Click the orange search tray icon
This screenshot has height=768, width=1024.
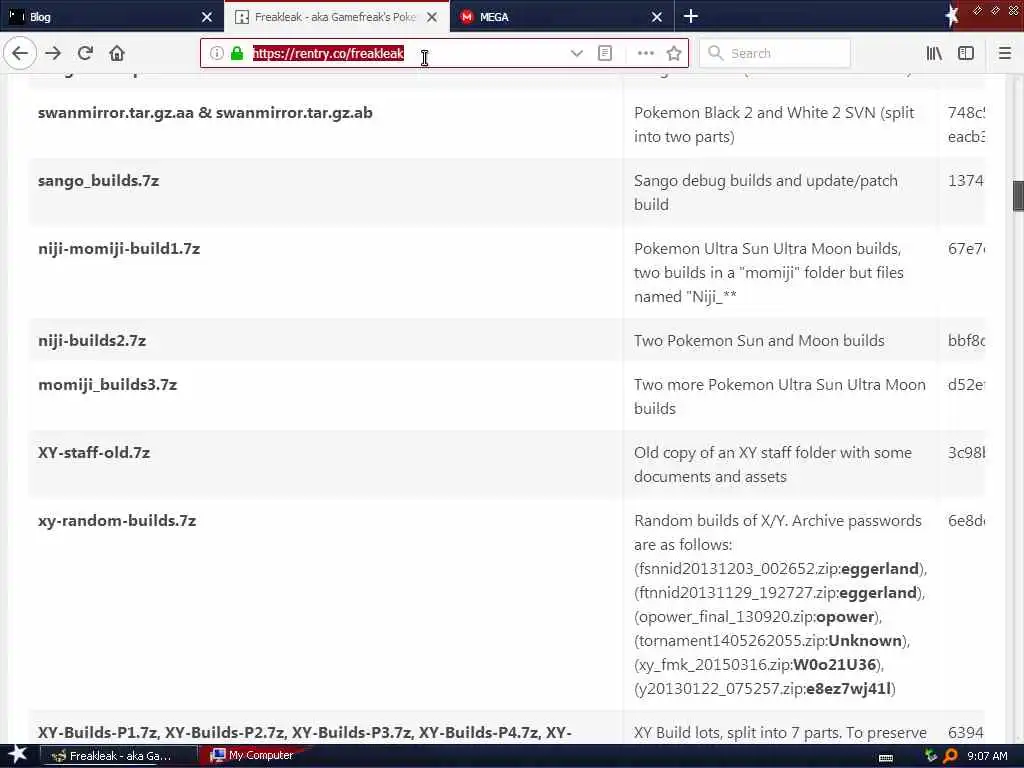[x=950, y=756]
